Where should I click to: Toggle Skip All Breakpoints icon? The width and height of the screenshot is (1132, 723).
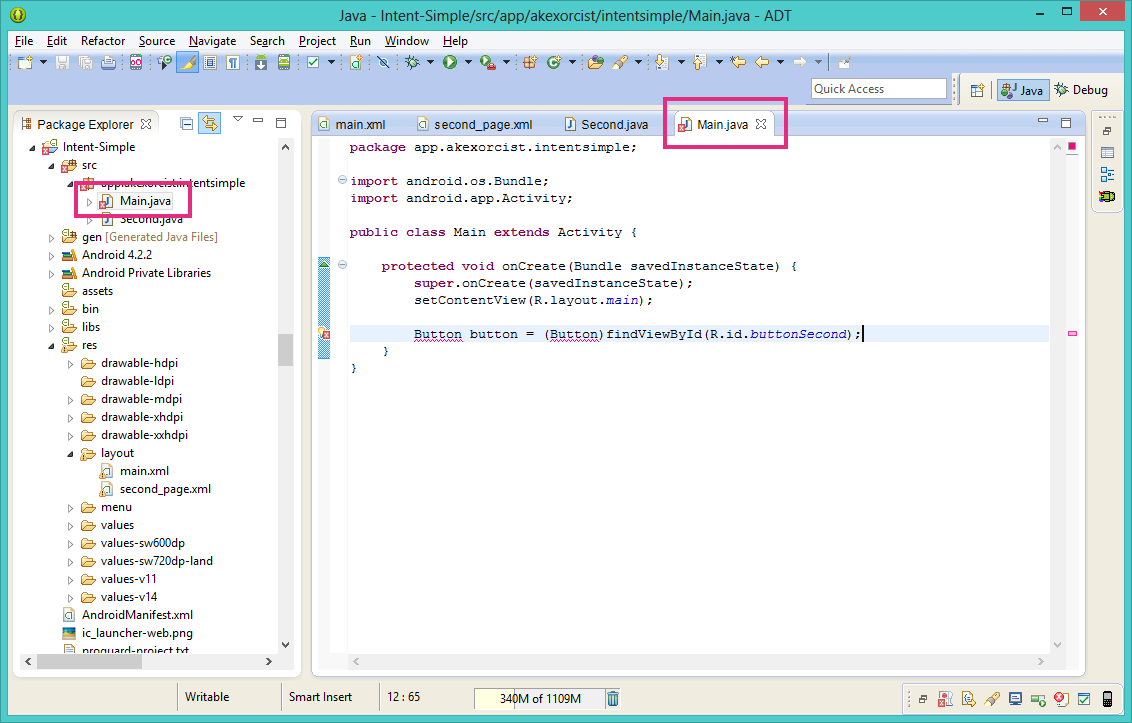coord(383,63)
